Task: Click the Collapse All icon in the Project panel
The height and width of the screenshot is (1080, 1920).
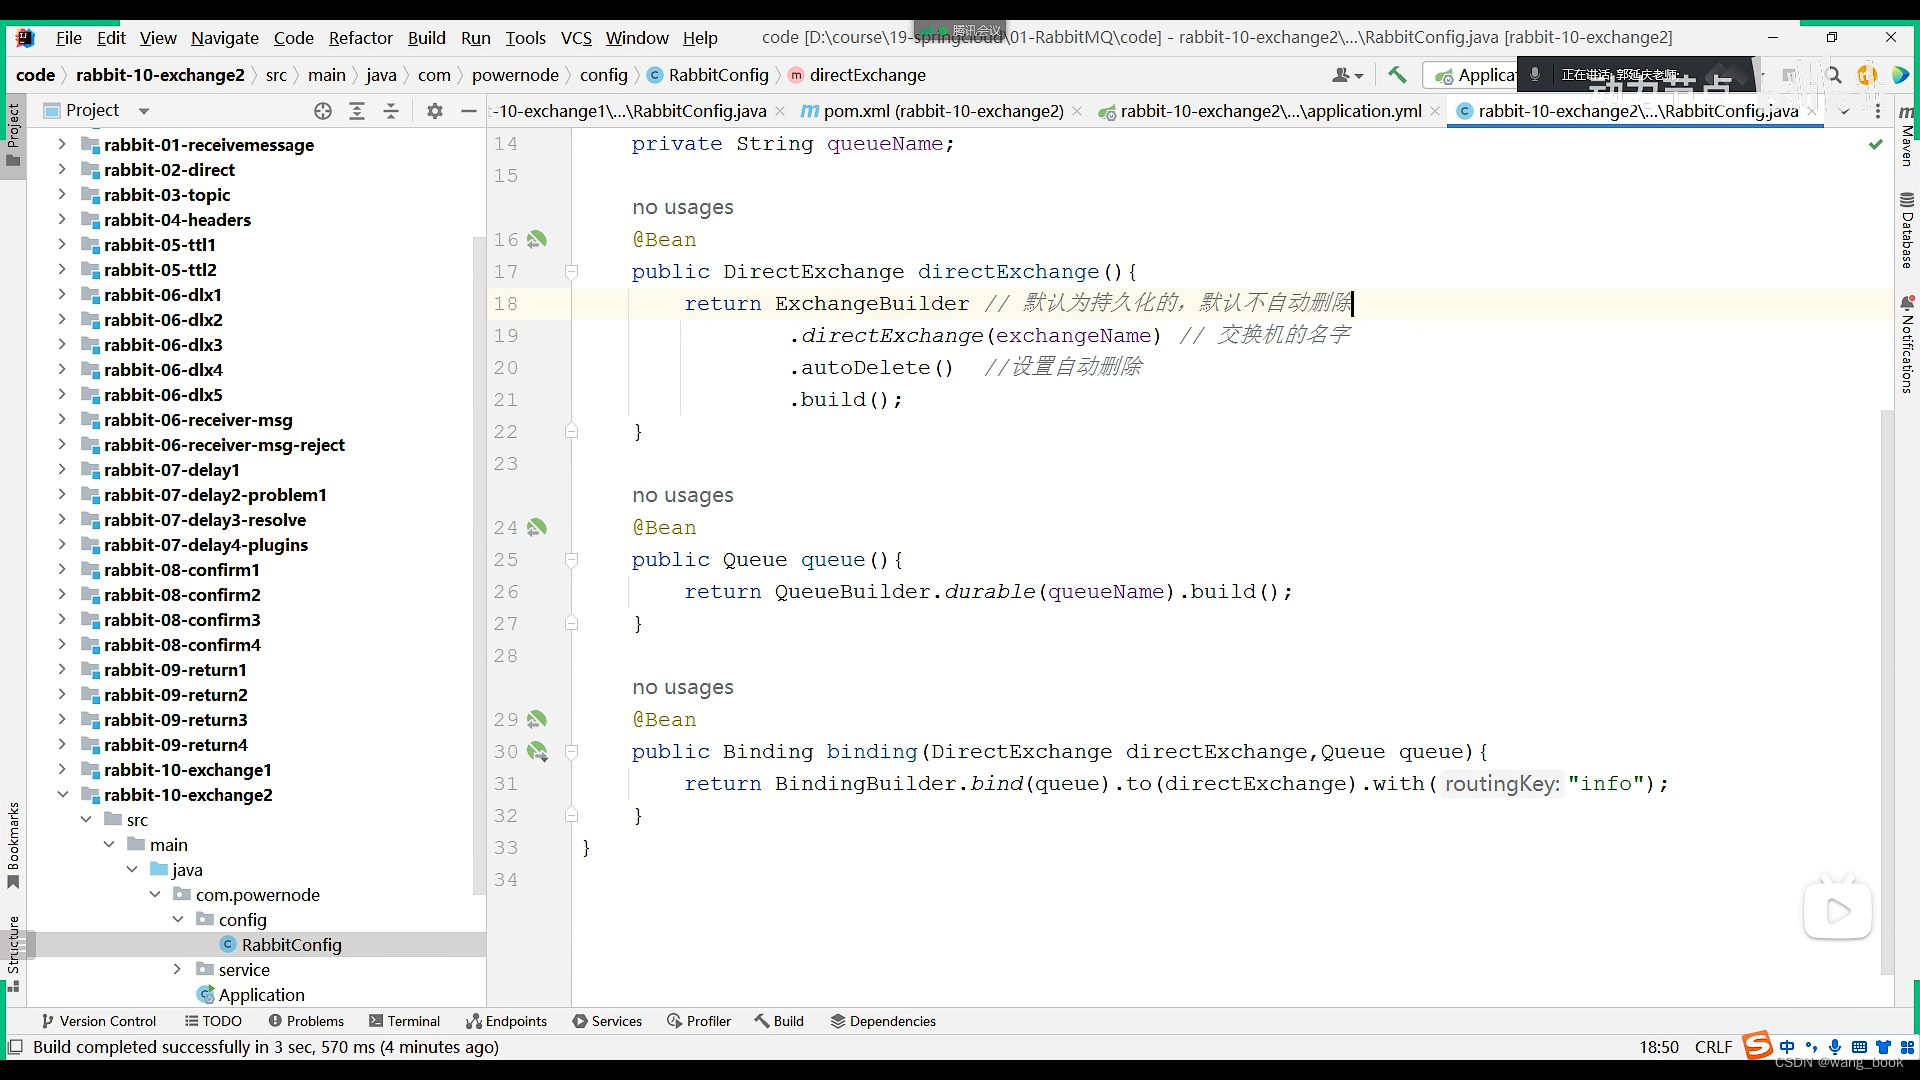Action: point(391,111)
